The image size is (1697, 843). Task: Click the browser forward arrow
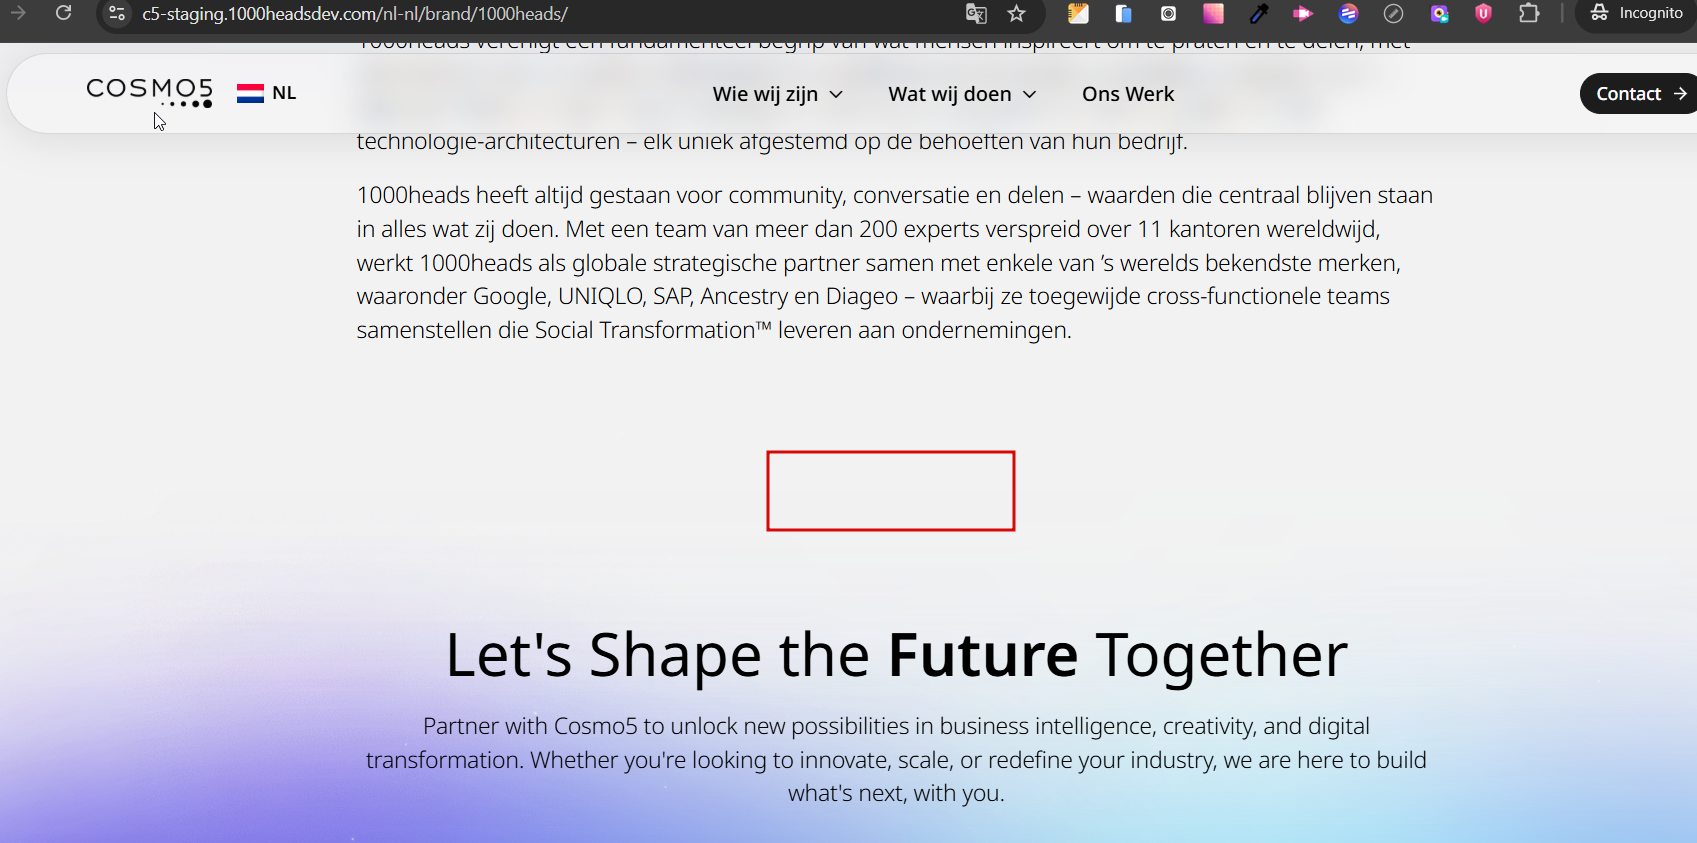(18, 13)
